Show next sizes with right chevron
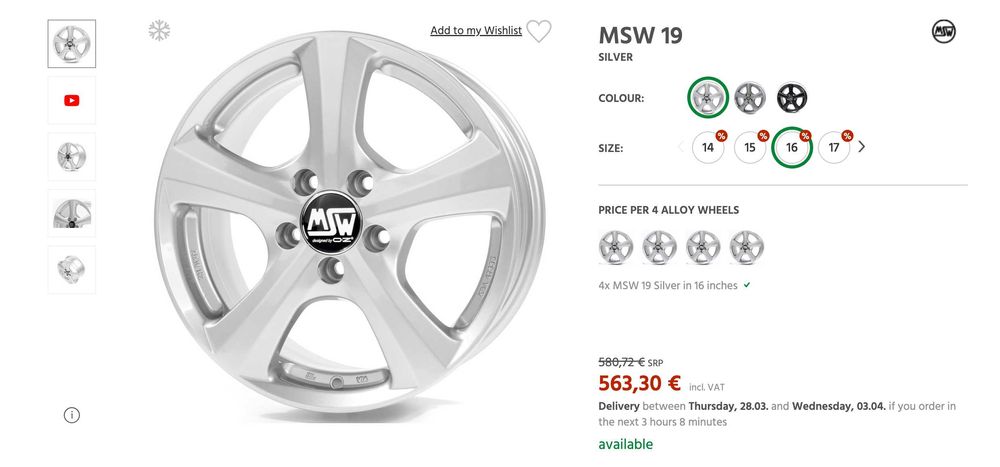Screen dimensions: 1000x467 [862, 147]
